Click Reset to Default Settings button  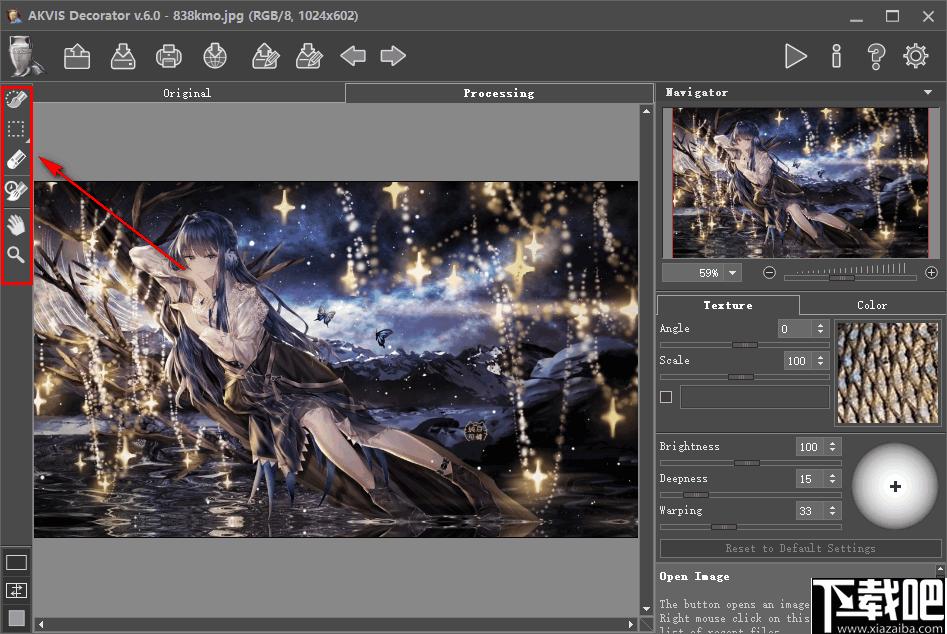800,548
